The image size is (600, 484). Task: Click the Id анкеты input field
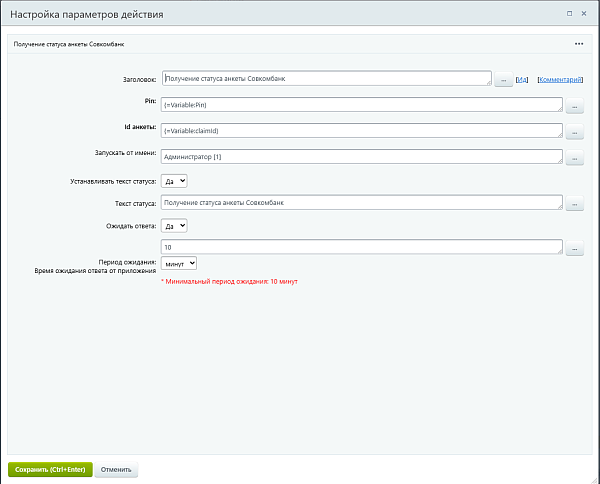[x=362, y=131]
